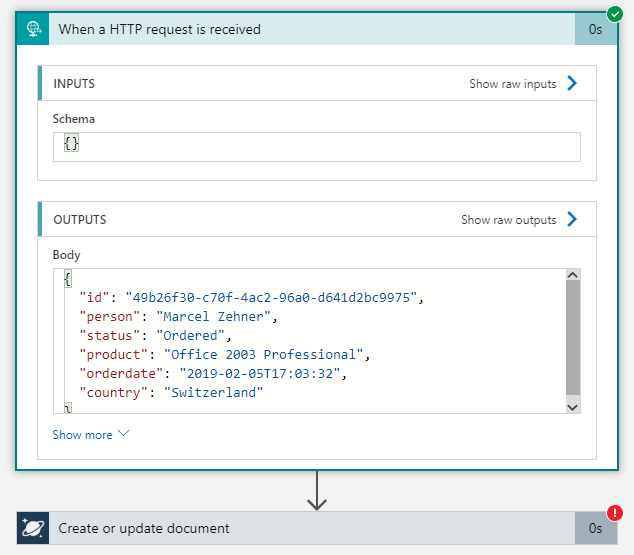Expand the 'Create or update document' step
This screenshot has width=634, height=555.
(x=300, y=528)
